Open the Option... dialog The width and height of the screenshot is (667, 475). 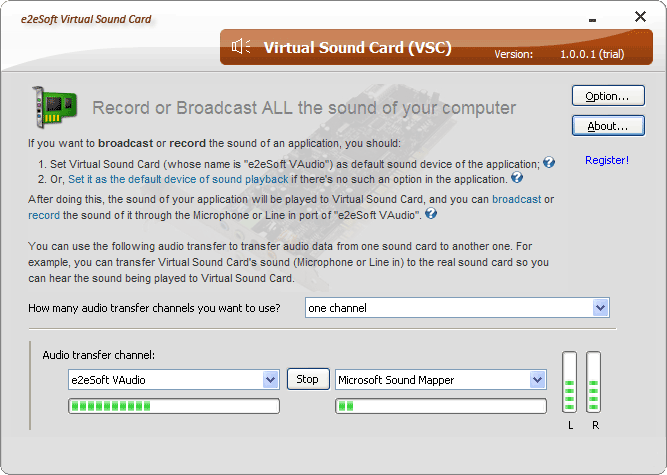[x=608, y=96]
